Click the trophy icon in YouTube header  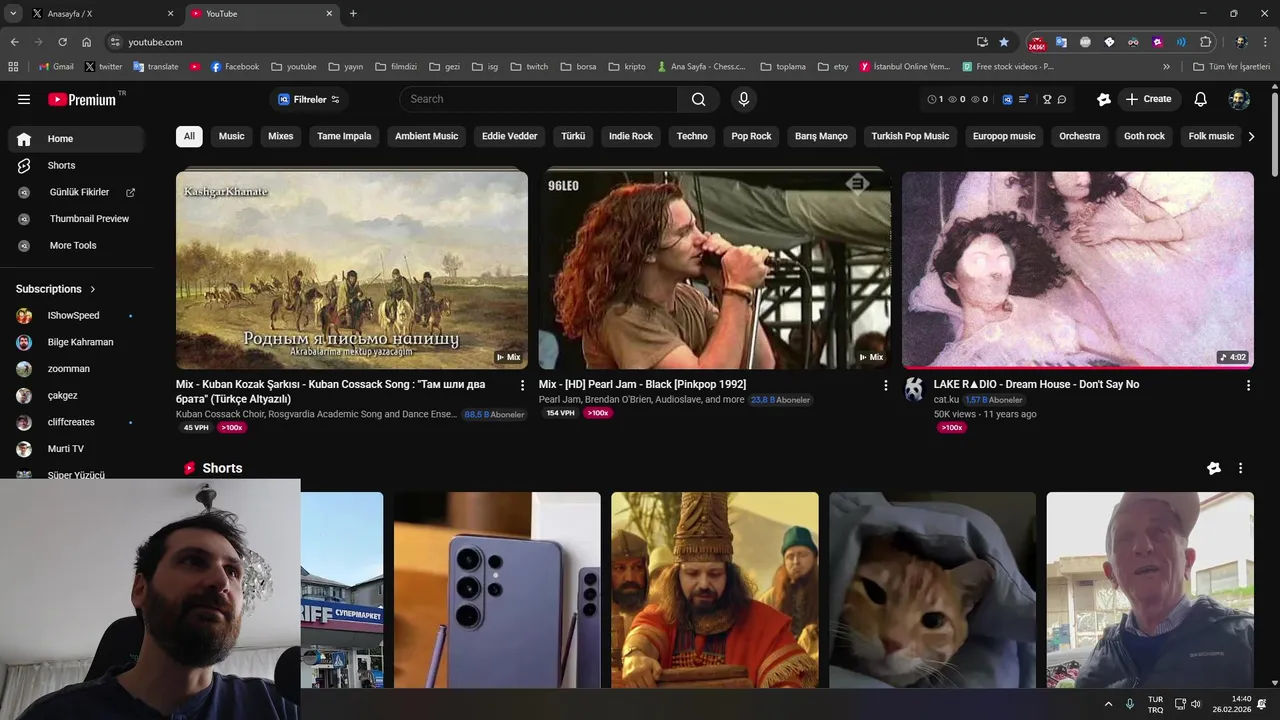(x=1047, y=99)
